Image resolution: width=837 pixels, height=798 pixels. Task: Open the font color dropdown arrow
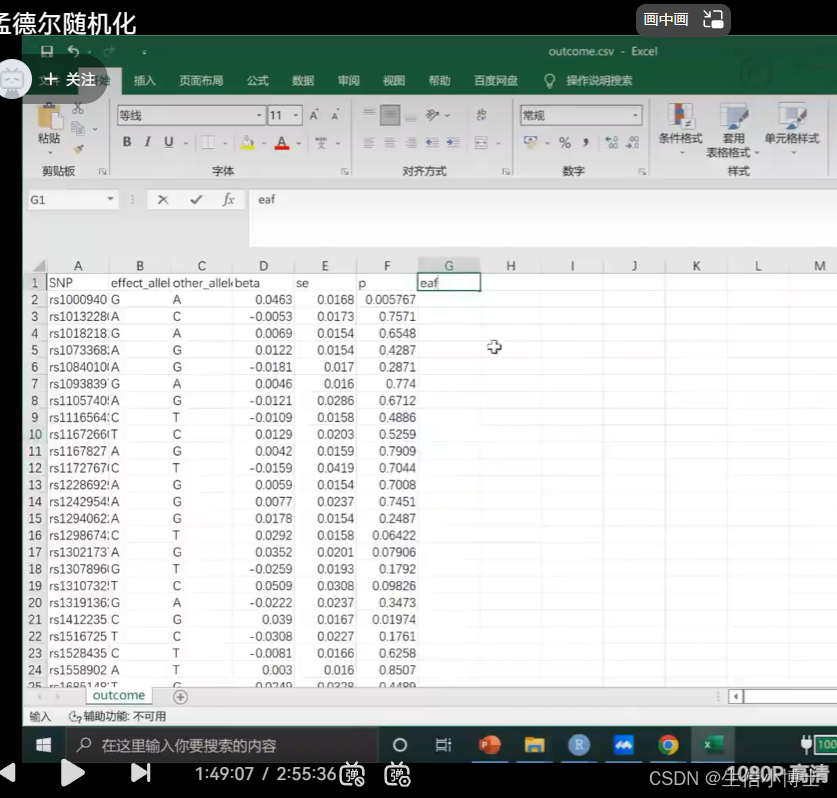click(x=298, y=143)
